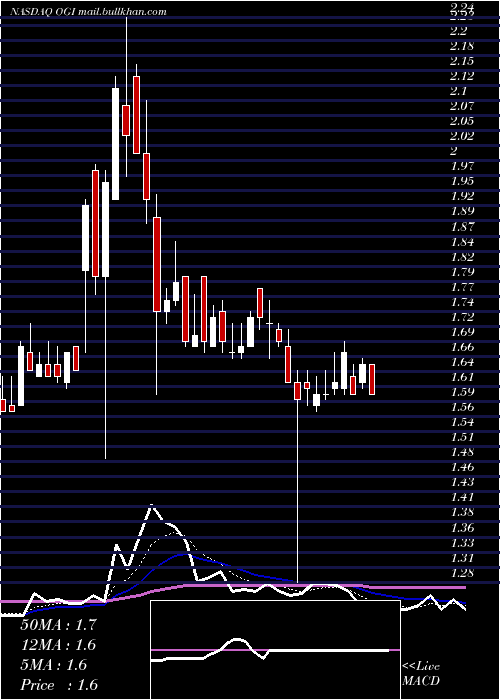Select the 1.33 price axis label

(462, 543)
